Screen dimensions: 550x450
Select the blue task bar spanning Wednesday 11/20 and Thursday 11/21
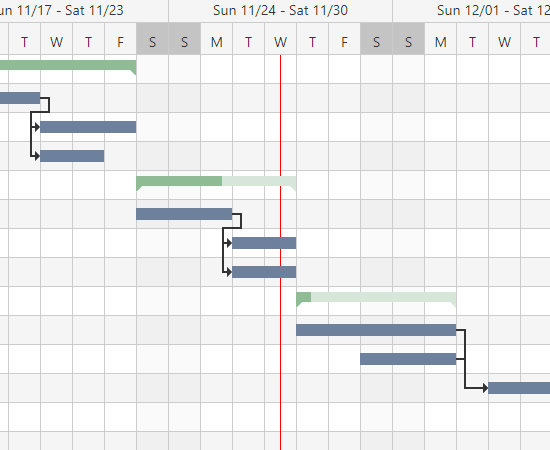(72, 156)
